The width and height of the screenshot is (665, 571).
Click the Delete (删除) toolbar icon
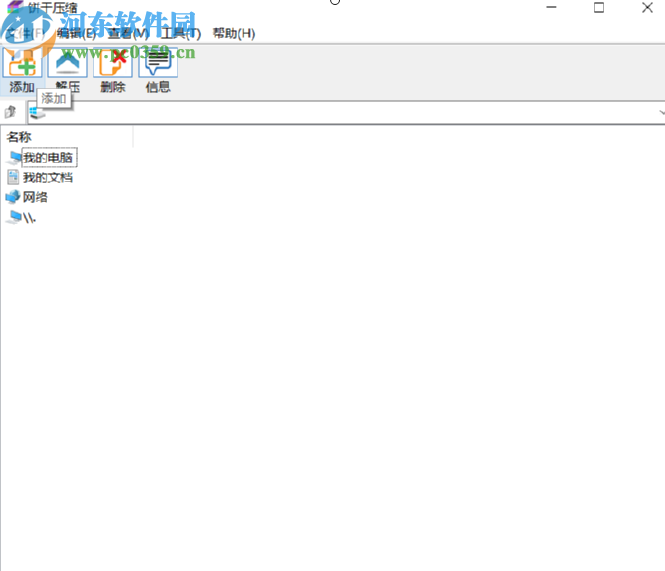[113, 63]
